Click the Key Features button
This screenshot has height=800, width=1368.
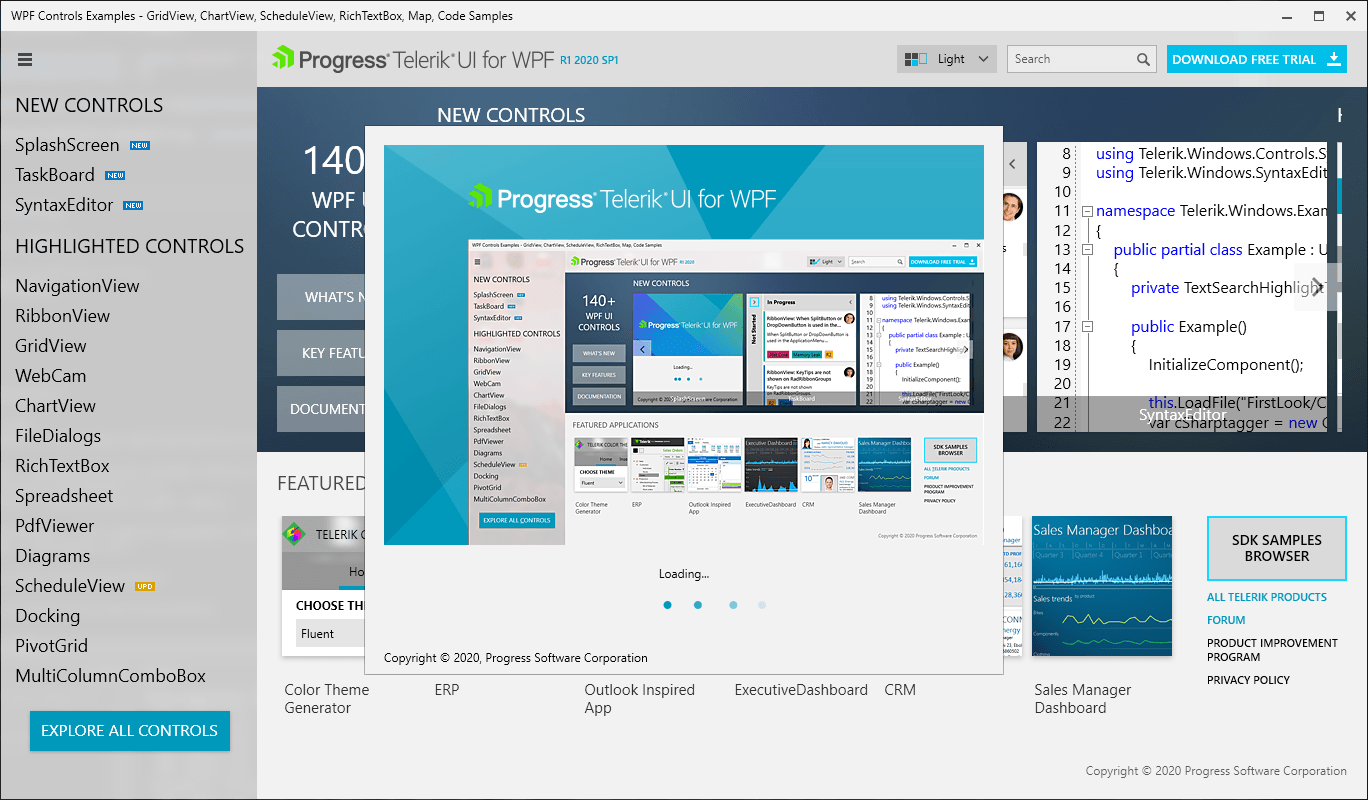tap(321, 353)
